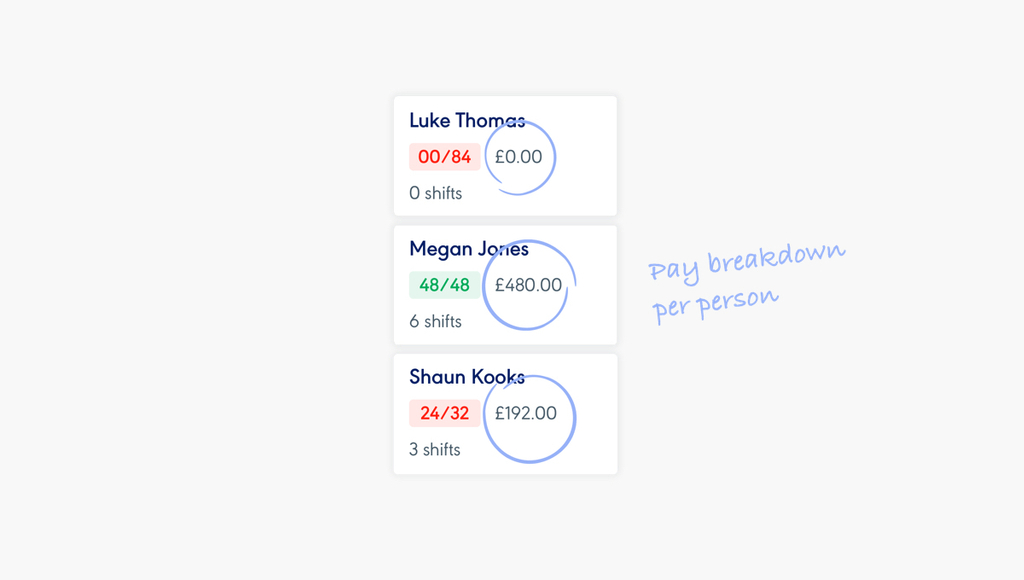Click the handwritten 'per person' annotation line
Viewport: 1024px width, 580px height.
[716, 304]
